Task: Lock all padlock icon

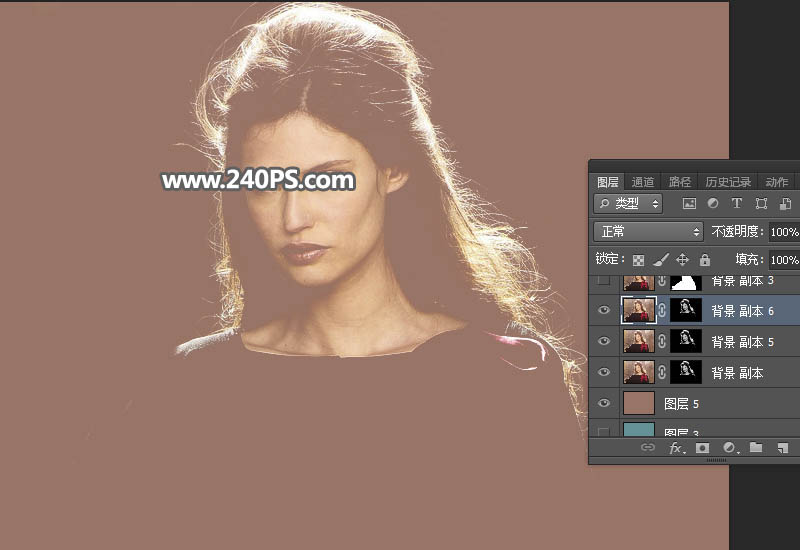Action: pyautogui.click(x=705, y=260)
